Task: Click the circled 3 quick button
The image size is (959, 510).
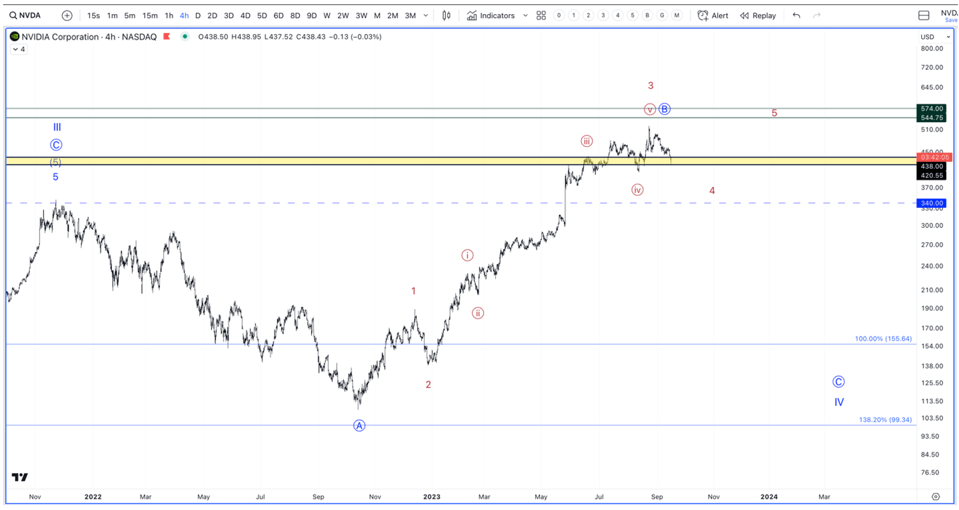Action: (x=603, y=15)
